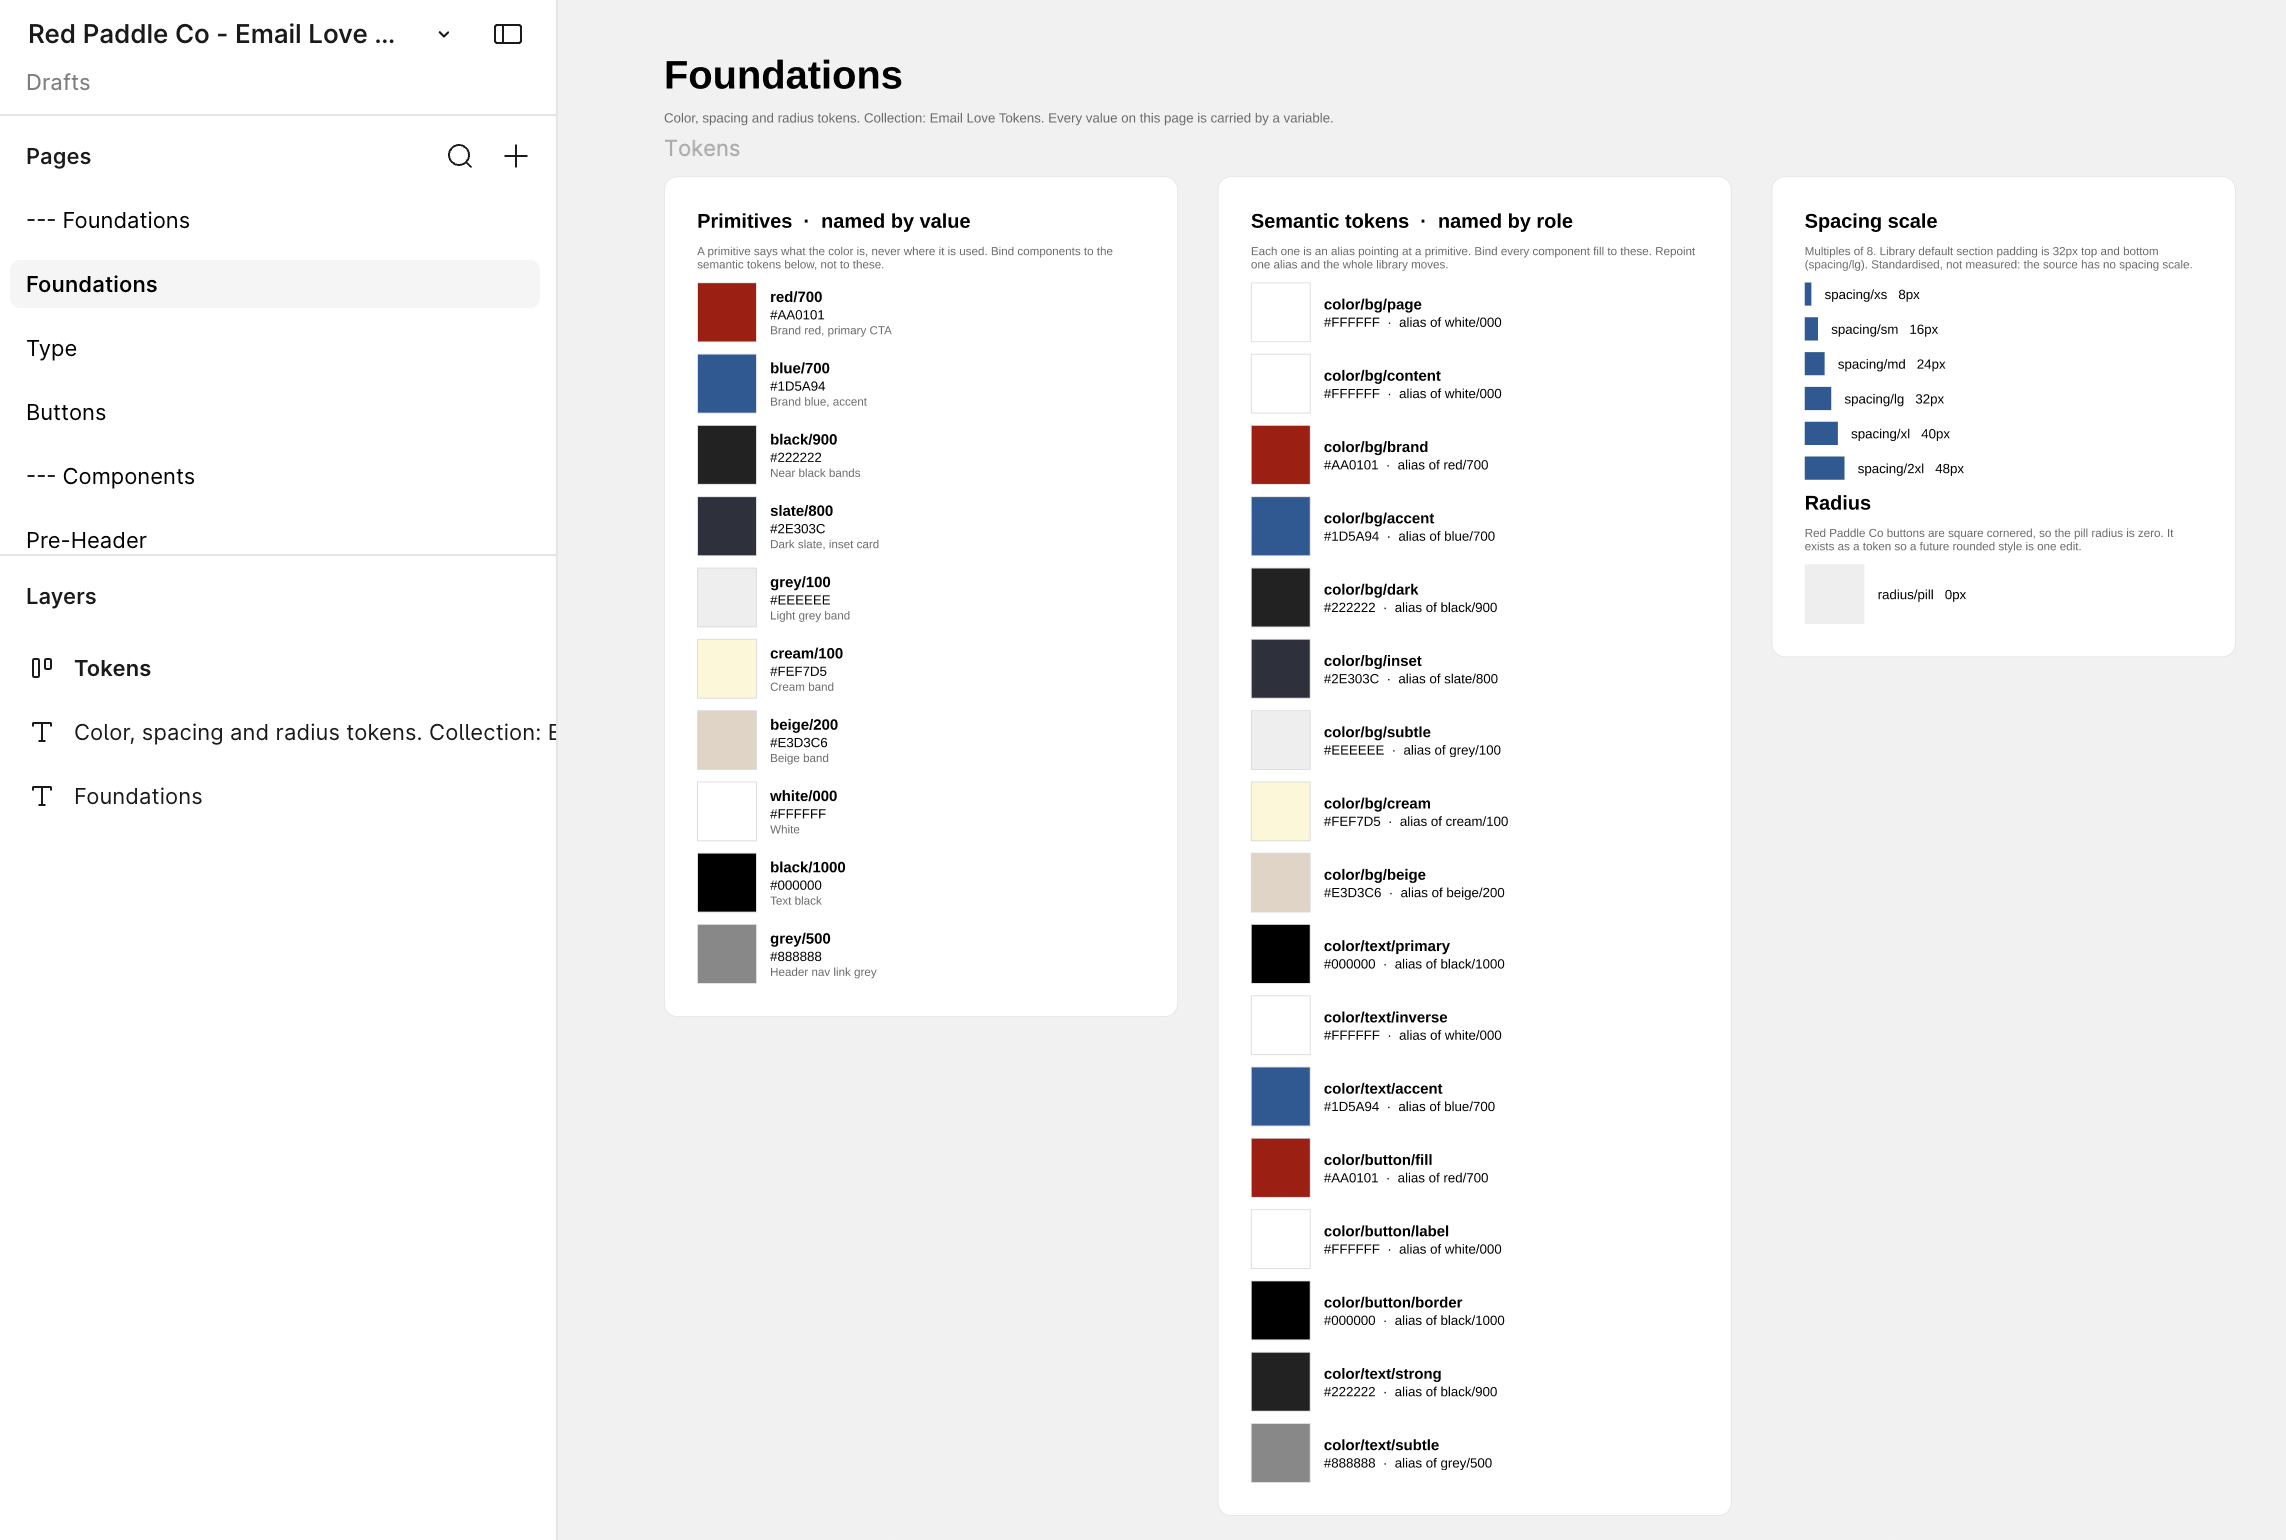This screenshot has width=2286, height=1540.
Task: Click the file title 'Red Paddle Co - Email Love'
Action: point(211,34)
